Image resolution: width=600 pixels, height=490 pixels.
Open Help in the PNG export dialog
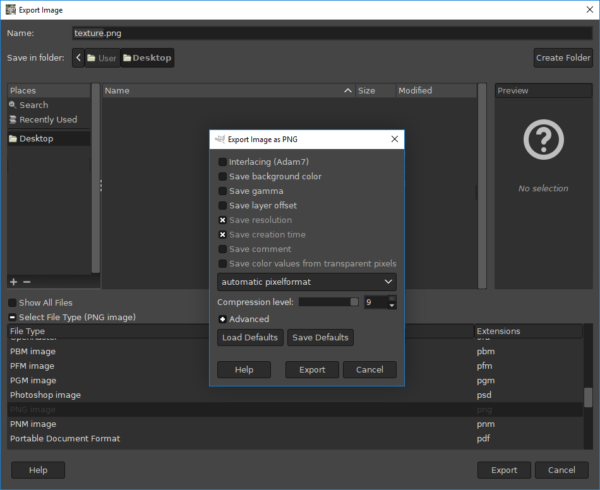(x=244, y=370)
